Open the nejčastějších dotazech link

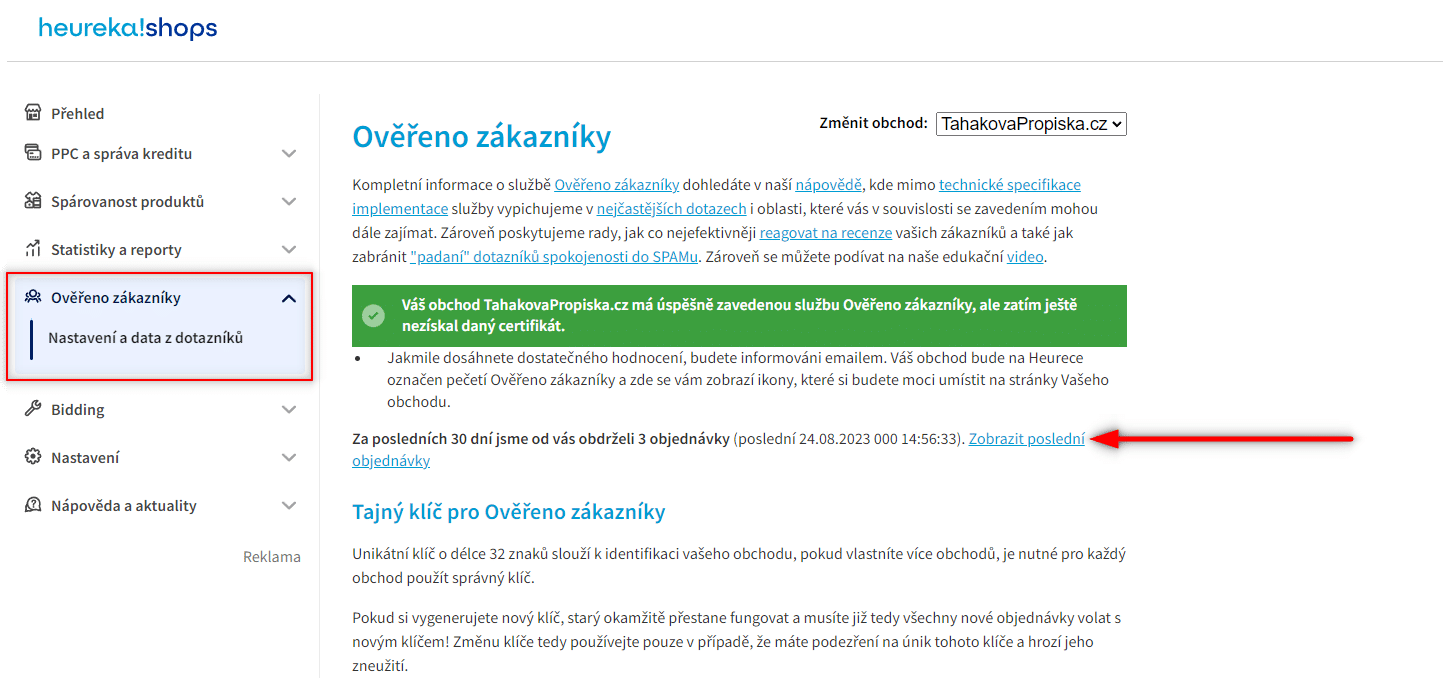point(672,209)
